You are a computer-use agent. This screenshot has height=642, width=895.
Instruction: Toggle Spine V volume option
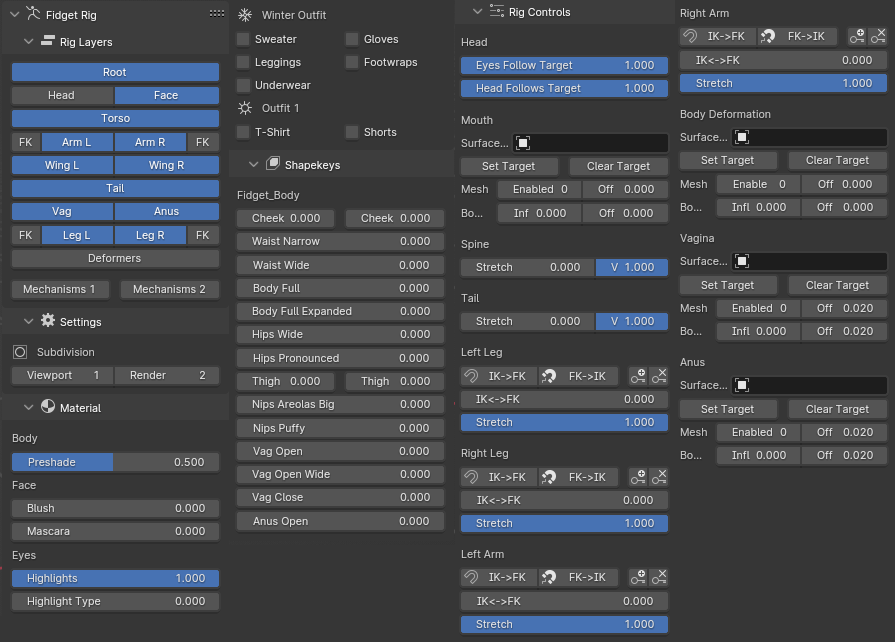point(632,267)
